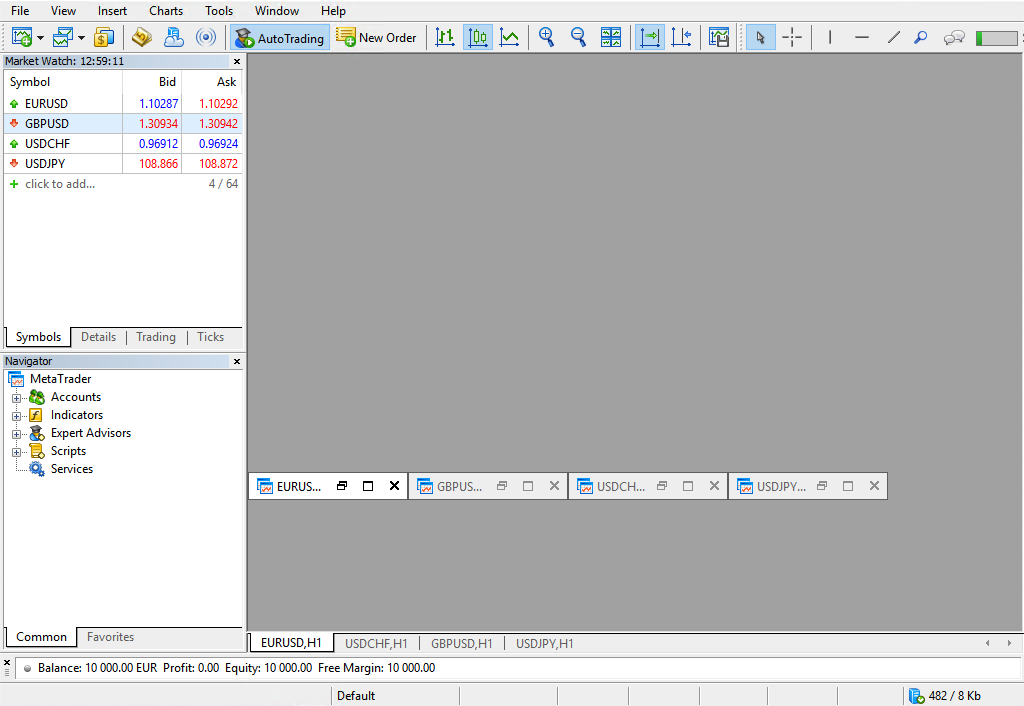The image size is (1024, 706).
Task: Open the tile windows icon
Action: [x=611, y=37]
